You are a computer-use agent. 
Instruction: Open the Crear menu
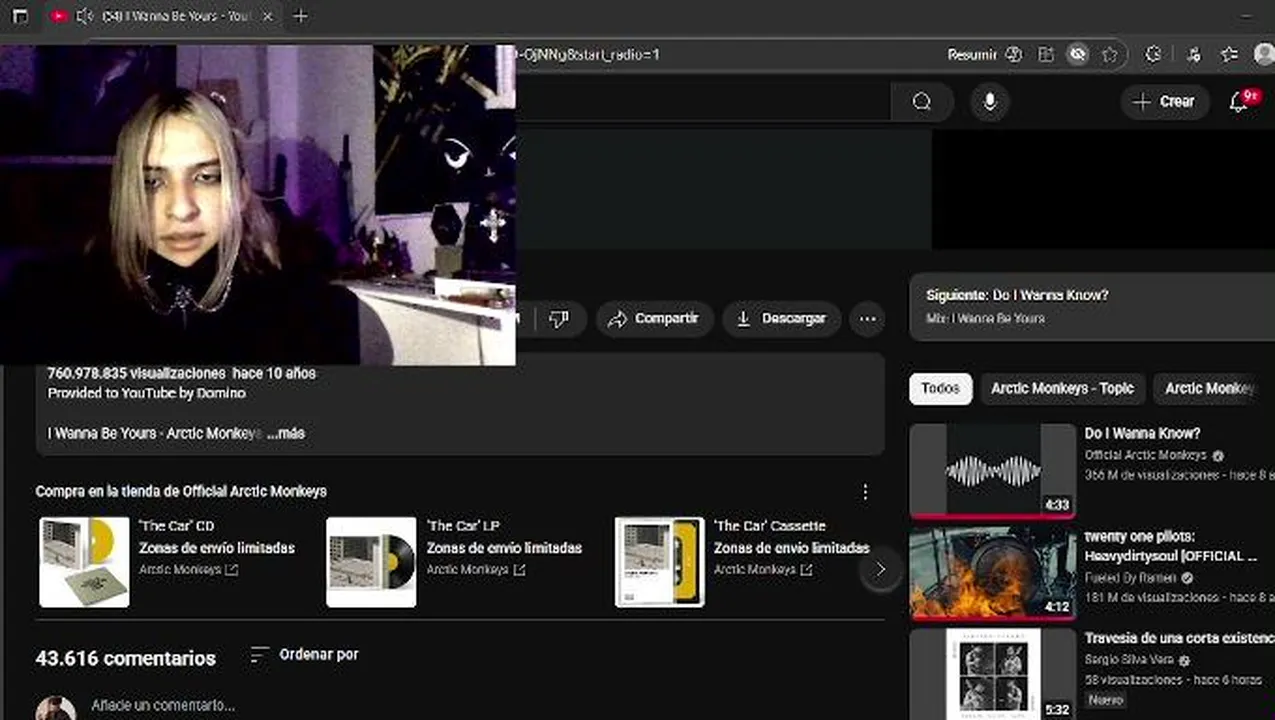click(1165, 101)
